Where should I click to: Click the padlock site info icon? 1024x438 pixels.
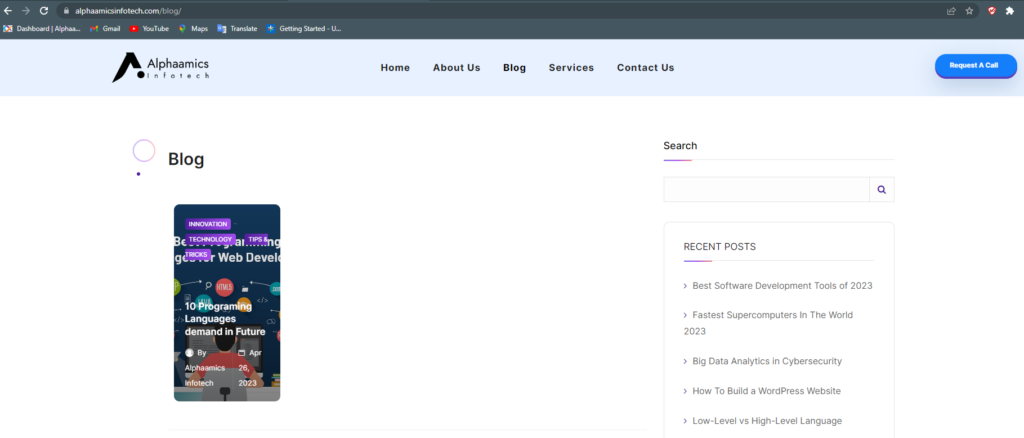tap(67, 11)
